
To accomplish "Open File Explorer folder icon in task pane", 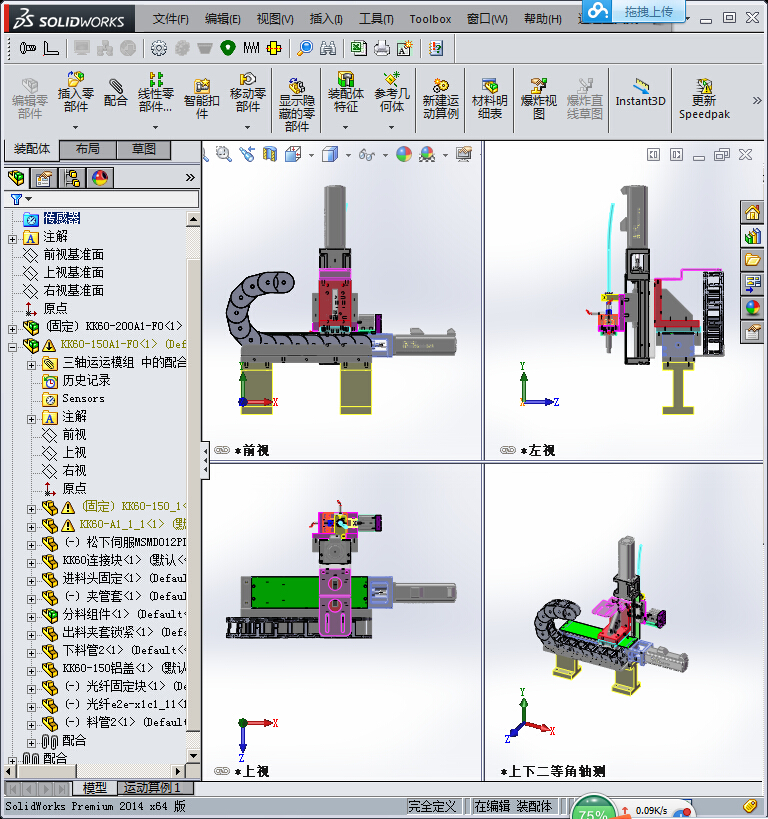I will pyautogui.click(x=752, y=260).
